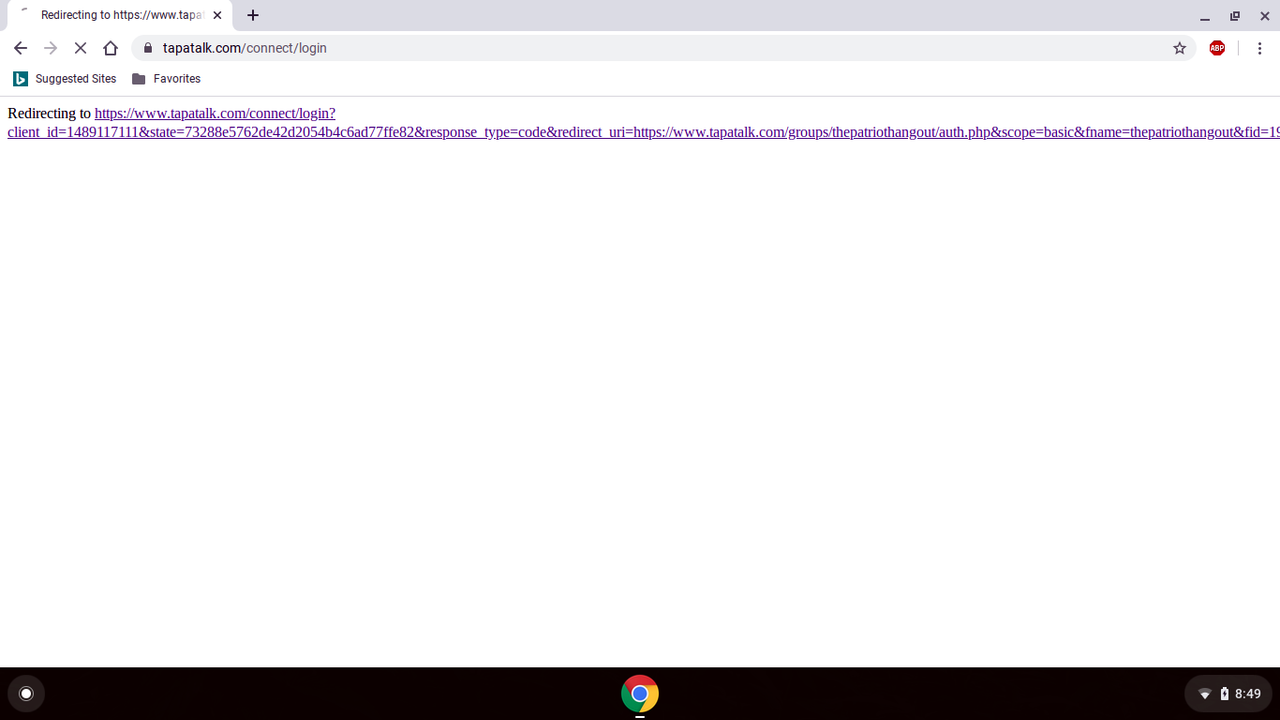
Task: View site security lock information
Action: click(x=148, y=48)
